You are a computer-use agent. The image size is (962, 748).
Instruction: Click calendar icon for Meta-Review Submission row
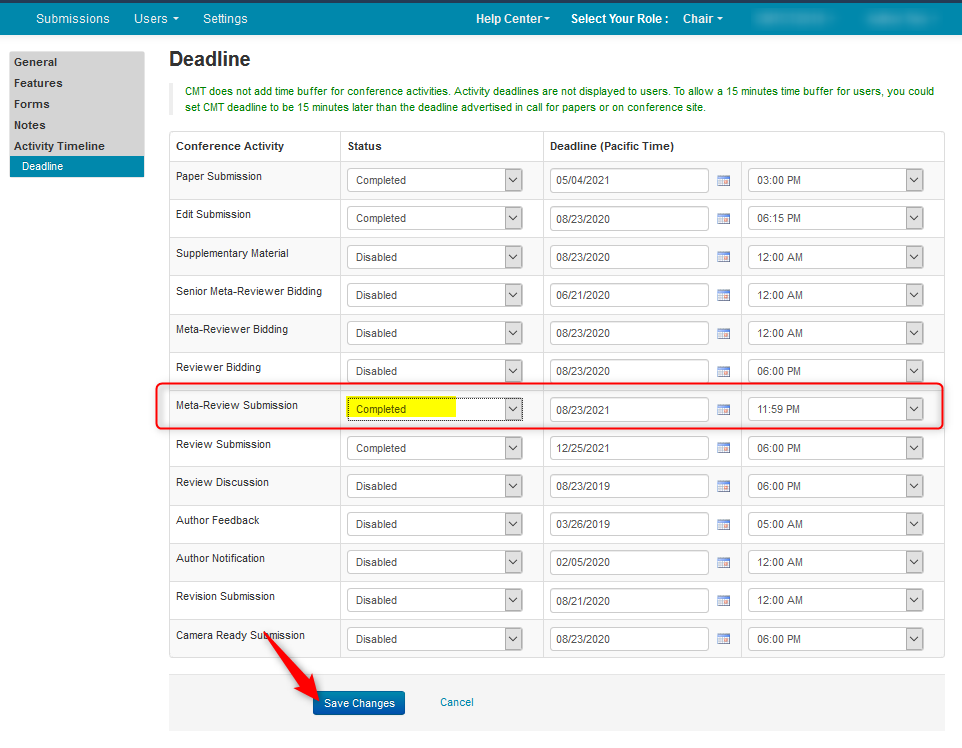click(724, 410)
